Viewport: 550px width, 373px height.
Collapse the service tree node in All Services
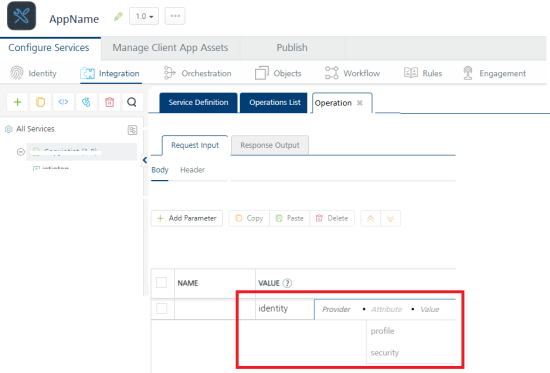pyautogui.click(x=21, y=152)
